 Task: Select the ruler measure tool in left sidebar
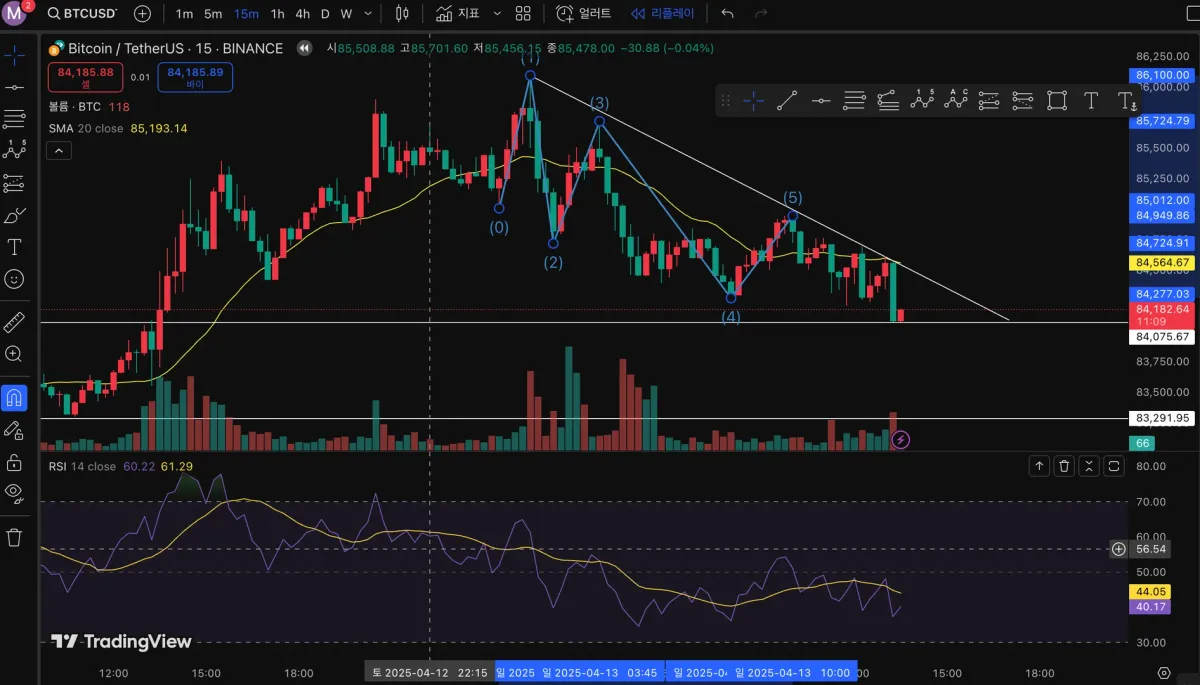pos(14,321)
